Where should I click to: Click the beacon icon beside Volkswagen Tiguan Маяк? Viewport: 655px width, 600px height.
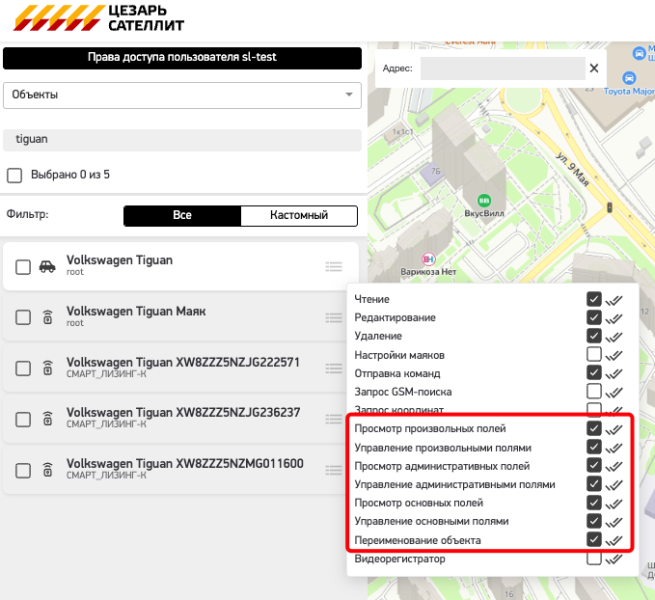[46, 318]
